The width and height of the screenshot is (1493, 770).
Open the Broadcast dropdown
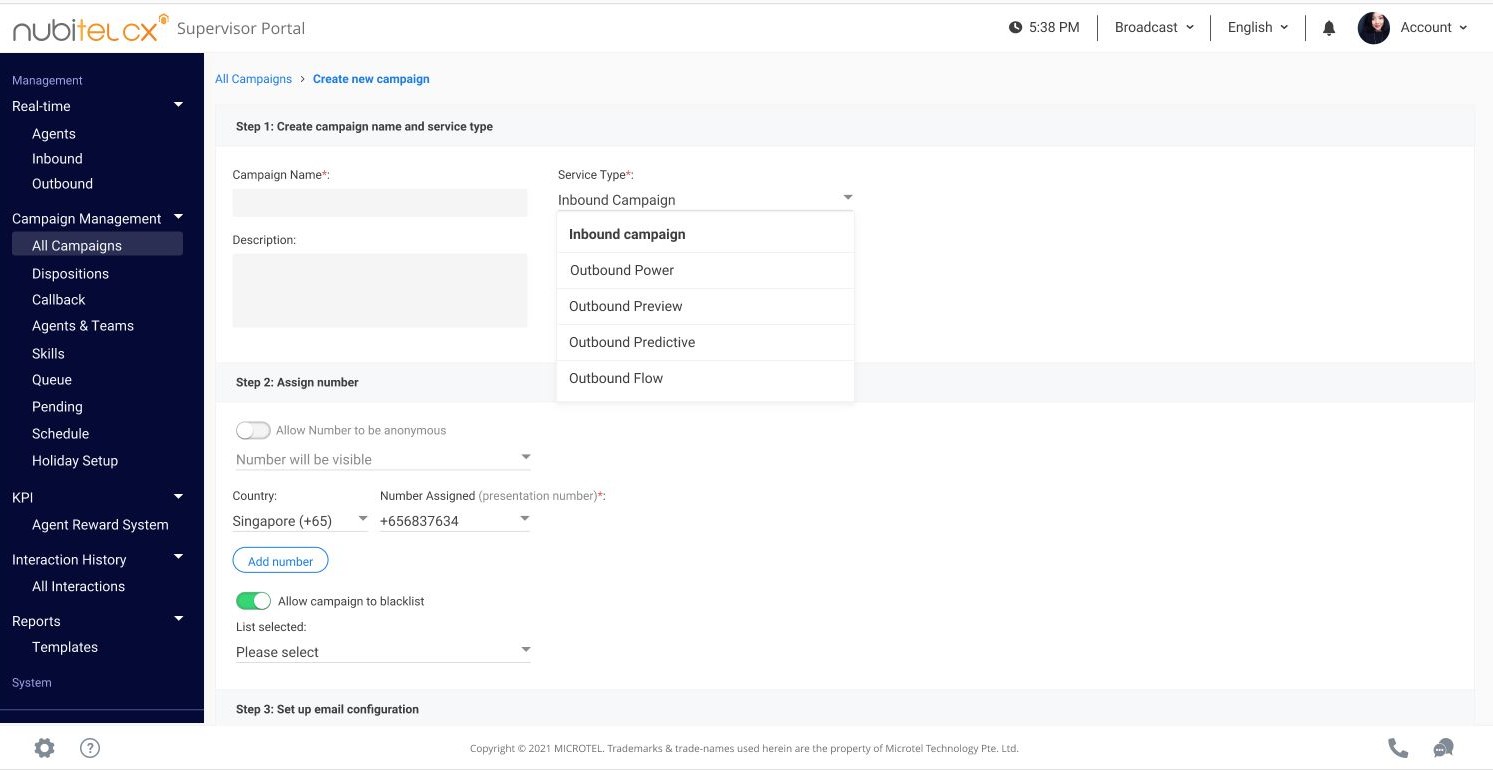[1154, 28]
